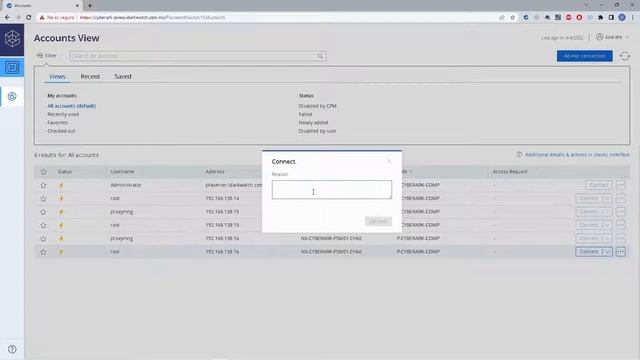This screenshot has width=640, height=360.
Task: Expand Connect dropdown arrow for root 192.168.138.14
Action: [607, 198]
